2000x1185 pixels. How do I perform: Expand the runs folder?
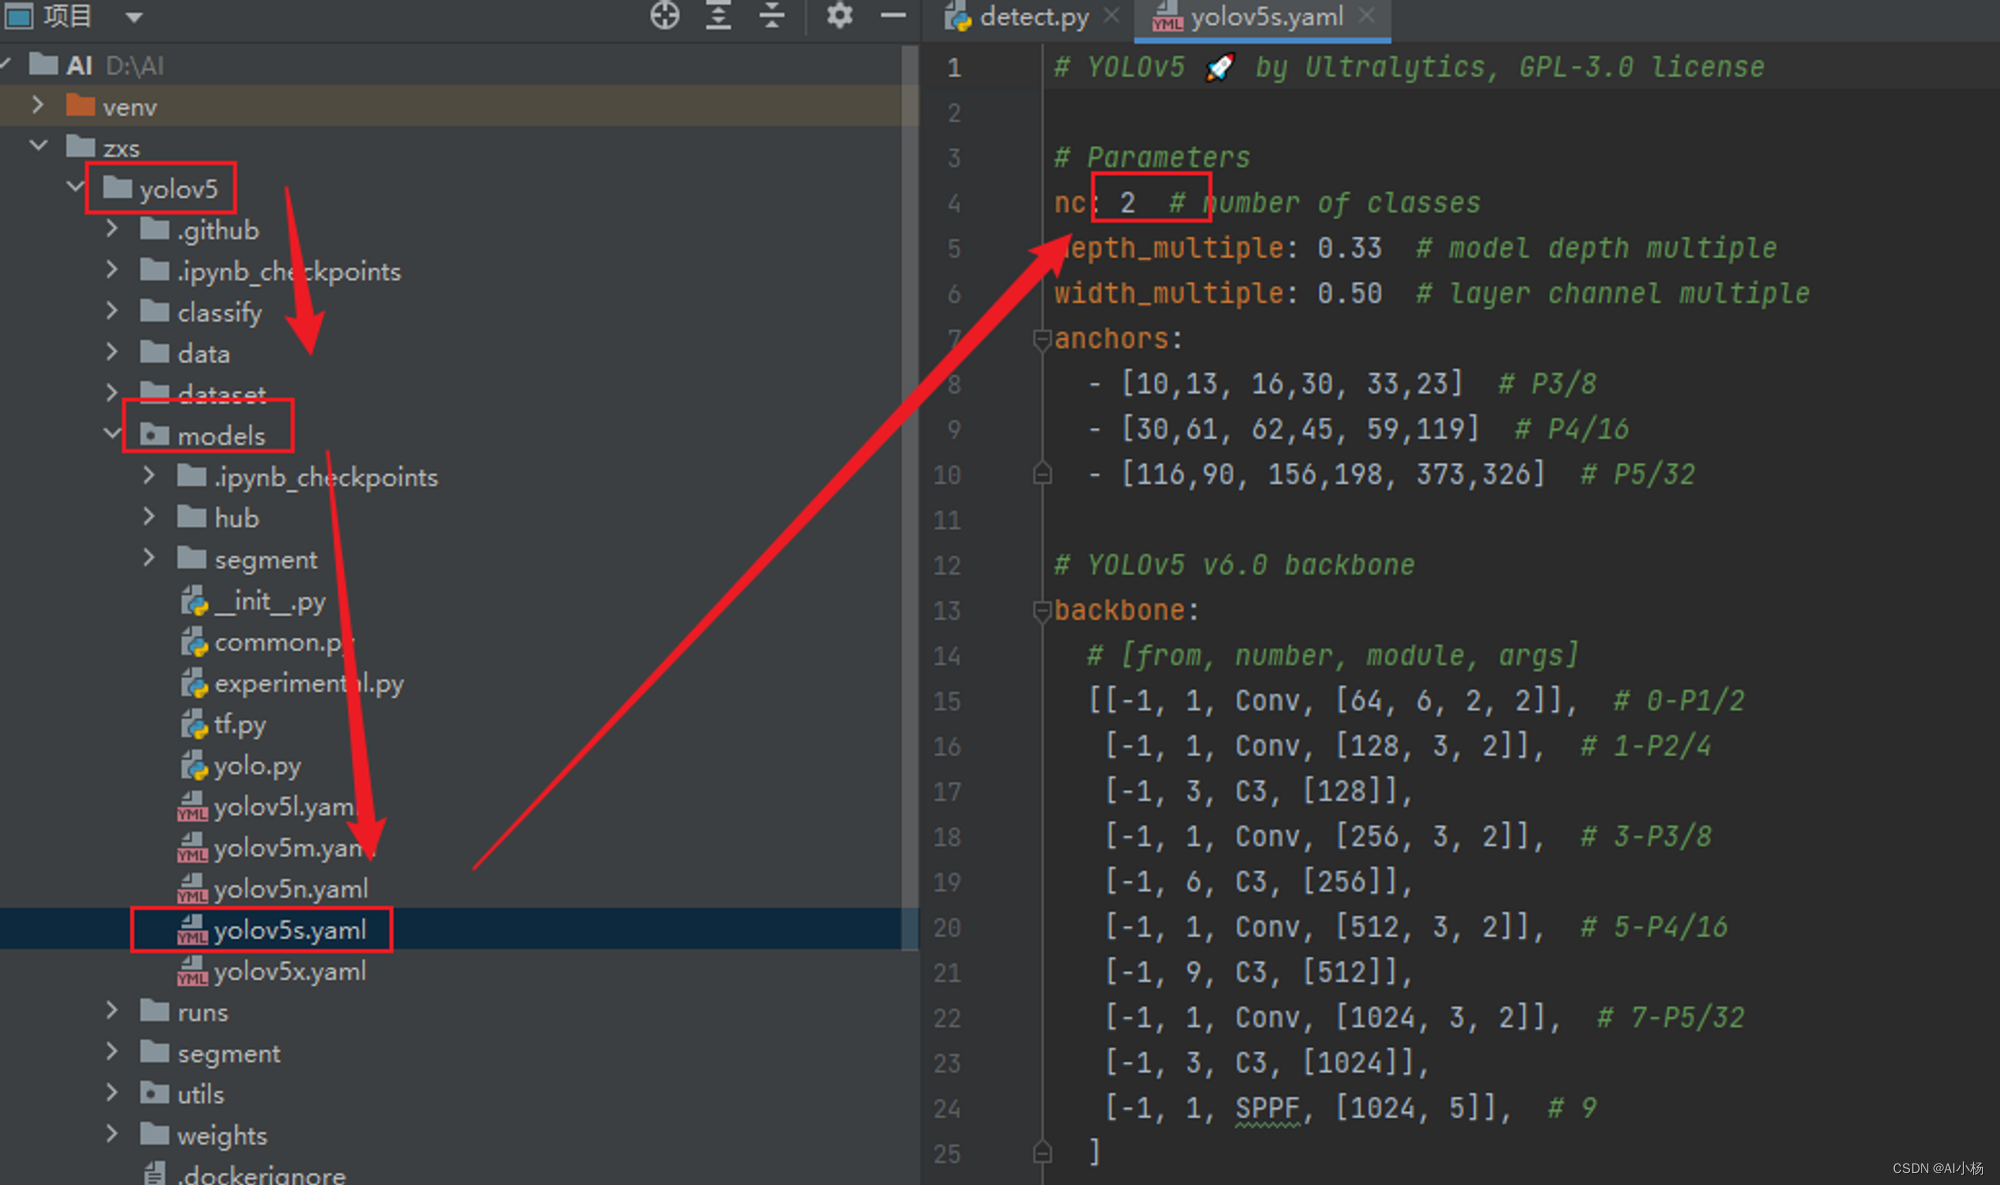112,1011
